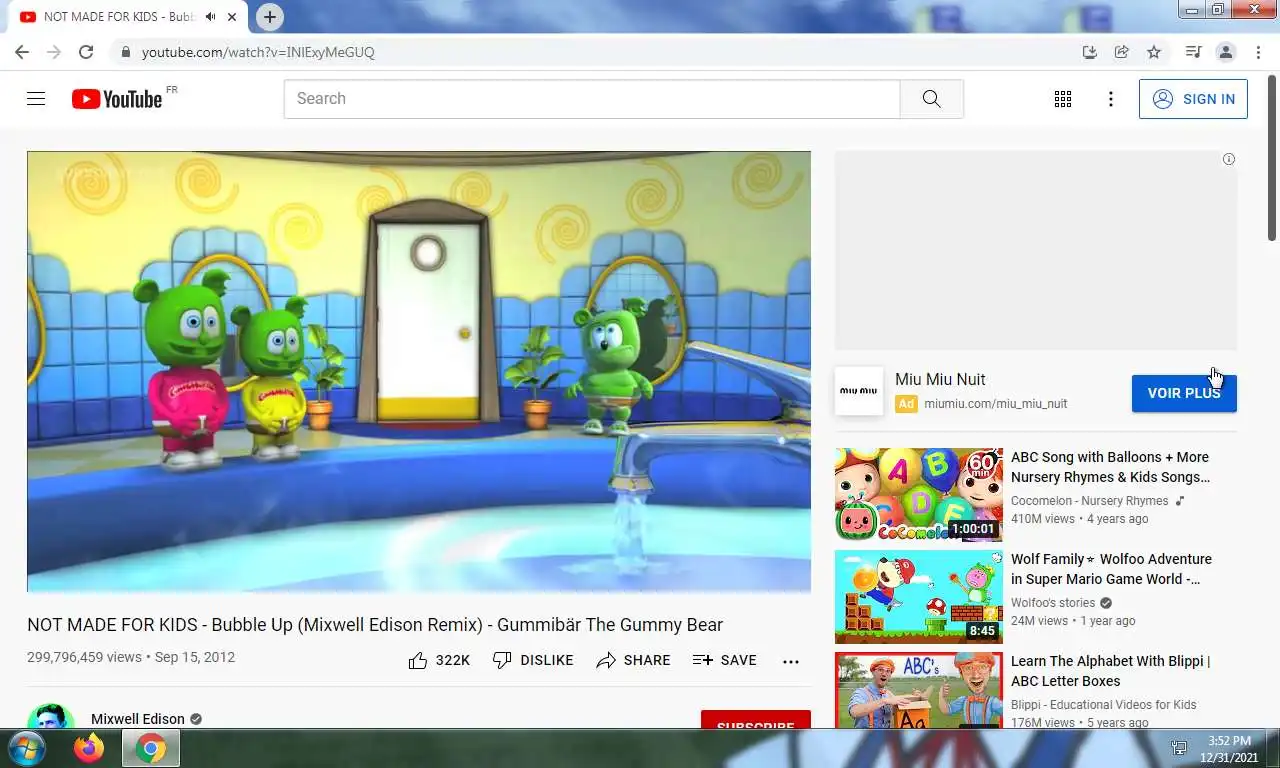Viewport: 1280px width, 768px height.
Task: Click the SIGN IN button
Action: [x=1193, y=99]
